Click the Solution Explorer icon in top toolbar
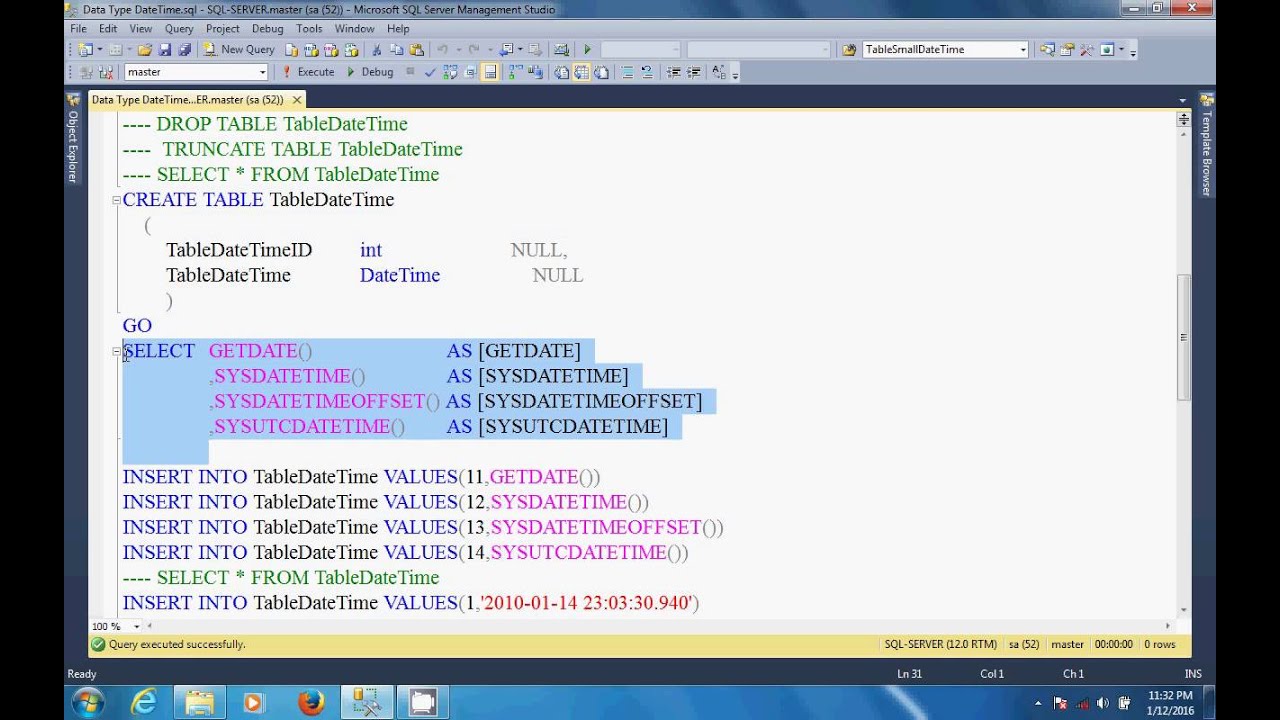 pos(1047,49)
